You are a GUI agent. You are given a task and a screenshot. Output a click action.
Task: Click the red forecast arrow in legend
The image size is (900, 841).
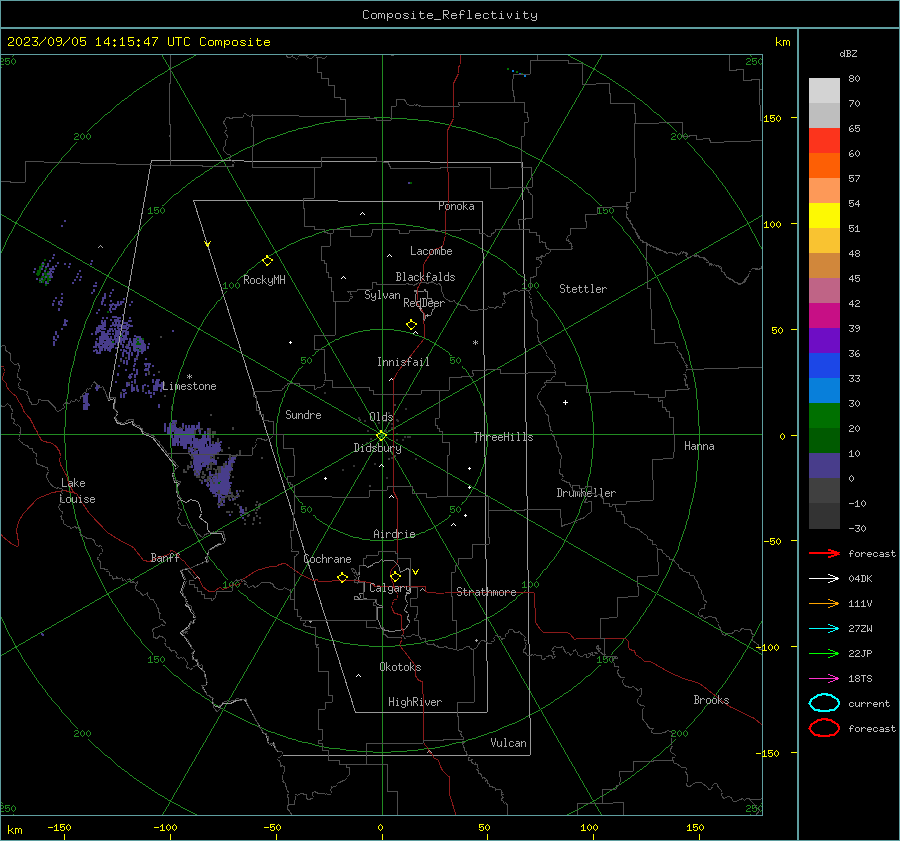coord(824,553)
